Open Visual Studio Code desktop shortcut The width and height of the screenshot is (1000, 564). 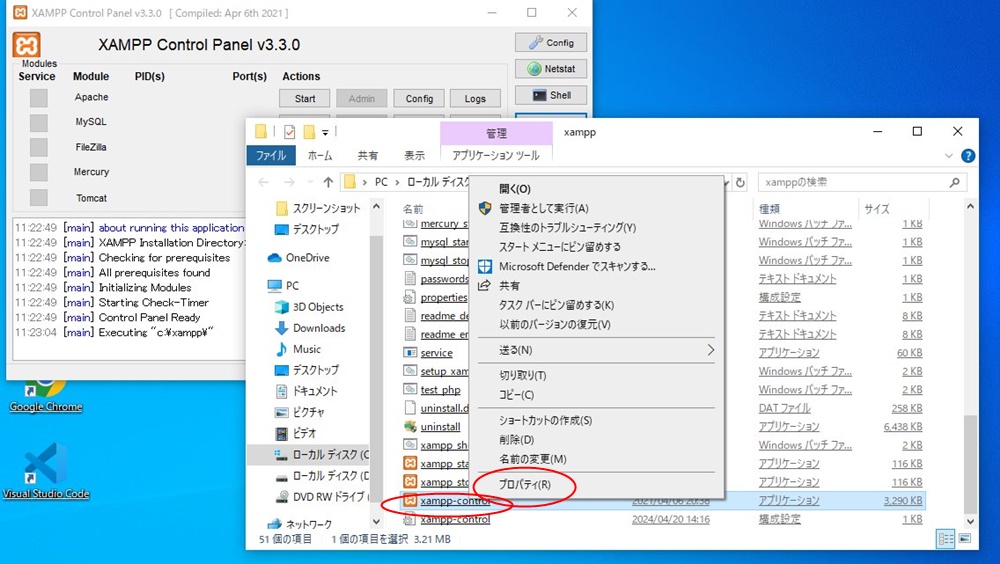click(x=45, y=471)
